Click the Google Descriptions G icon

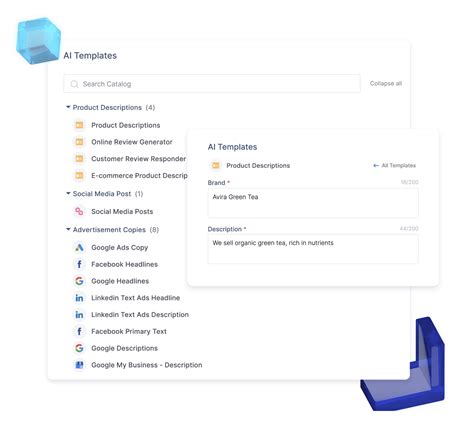point(79,348)
